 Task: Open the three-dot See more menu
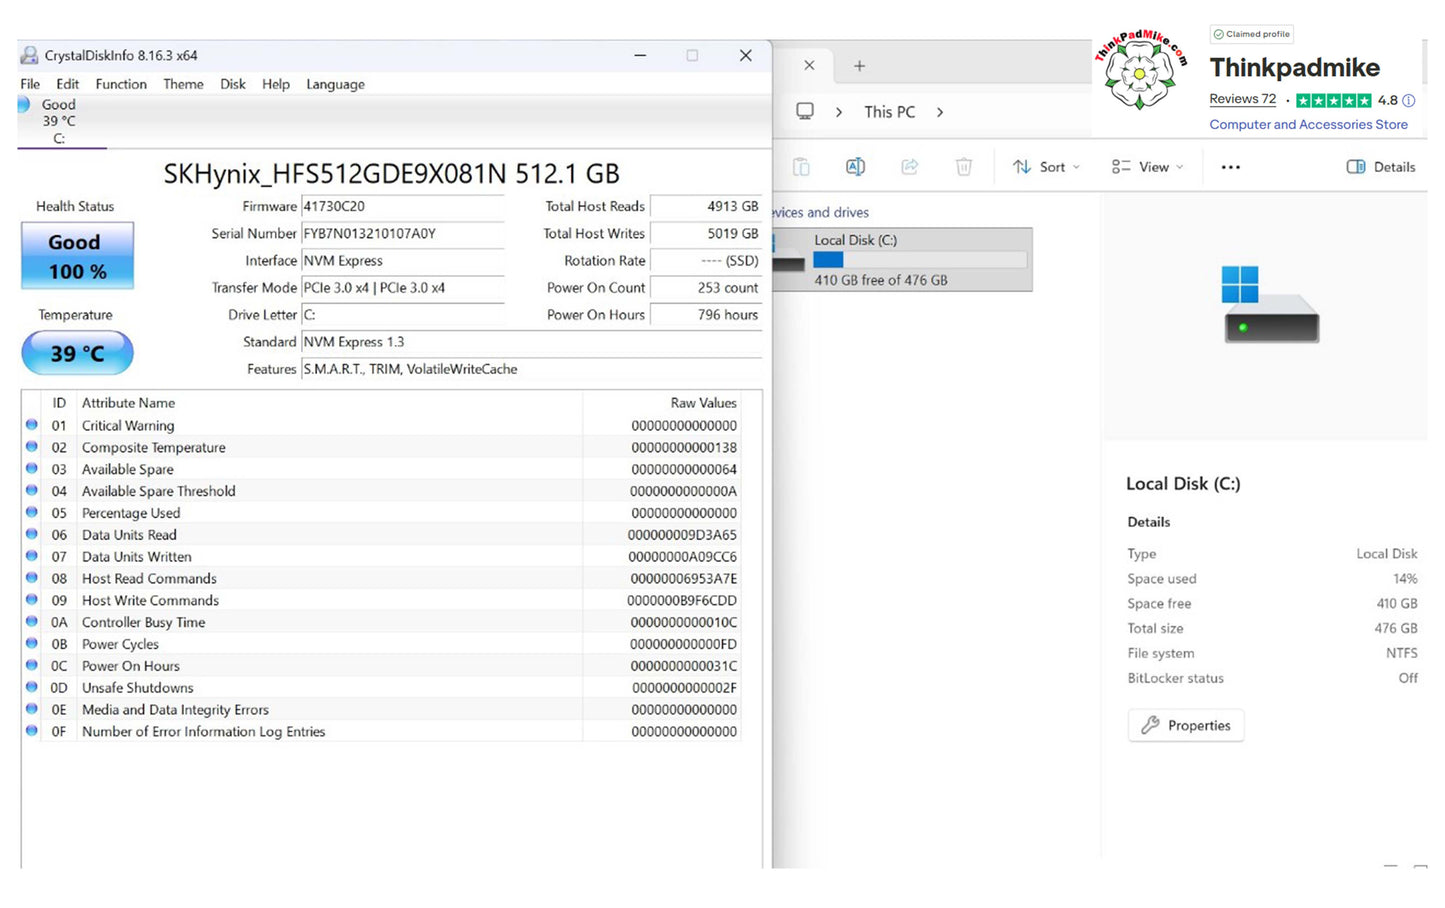coord(1230,167)
